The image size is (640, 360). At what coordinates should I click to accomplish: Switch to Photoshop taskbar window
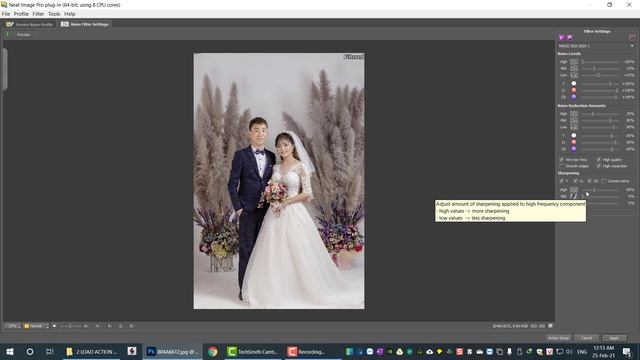click(x=172, y=351)
